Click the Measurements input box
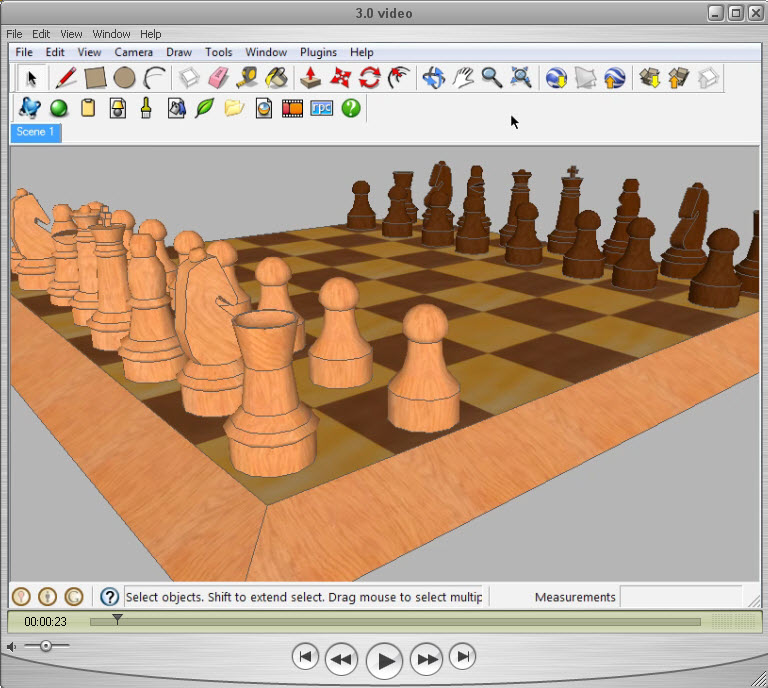The image size is (768, 688). [x=680, y=597]
